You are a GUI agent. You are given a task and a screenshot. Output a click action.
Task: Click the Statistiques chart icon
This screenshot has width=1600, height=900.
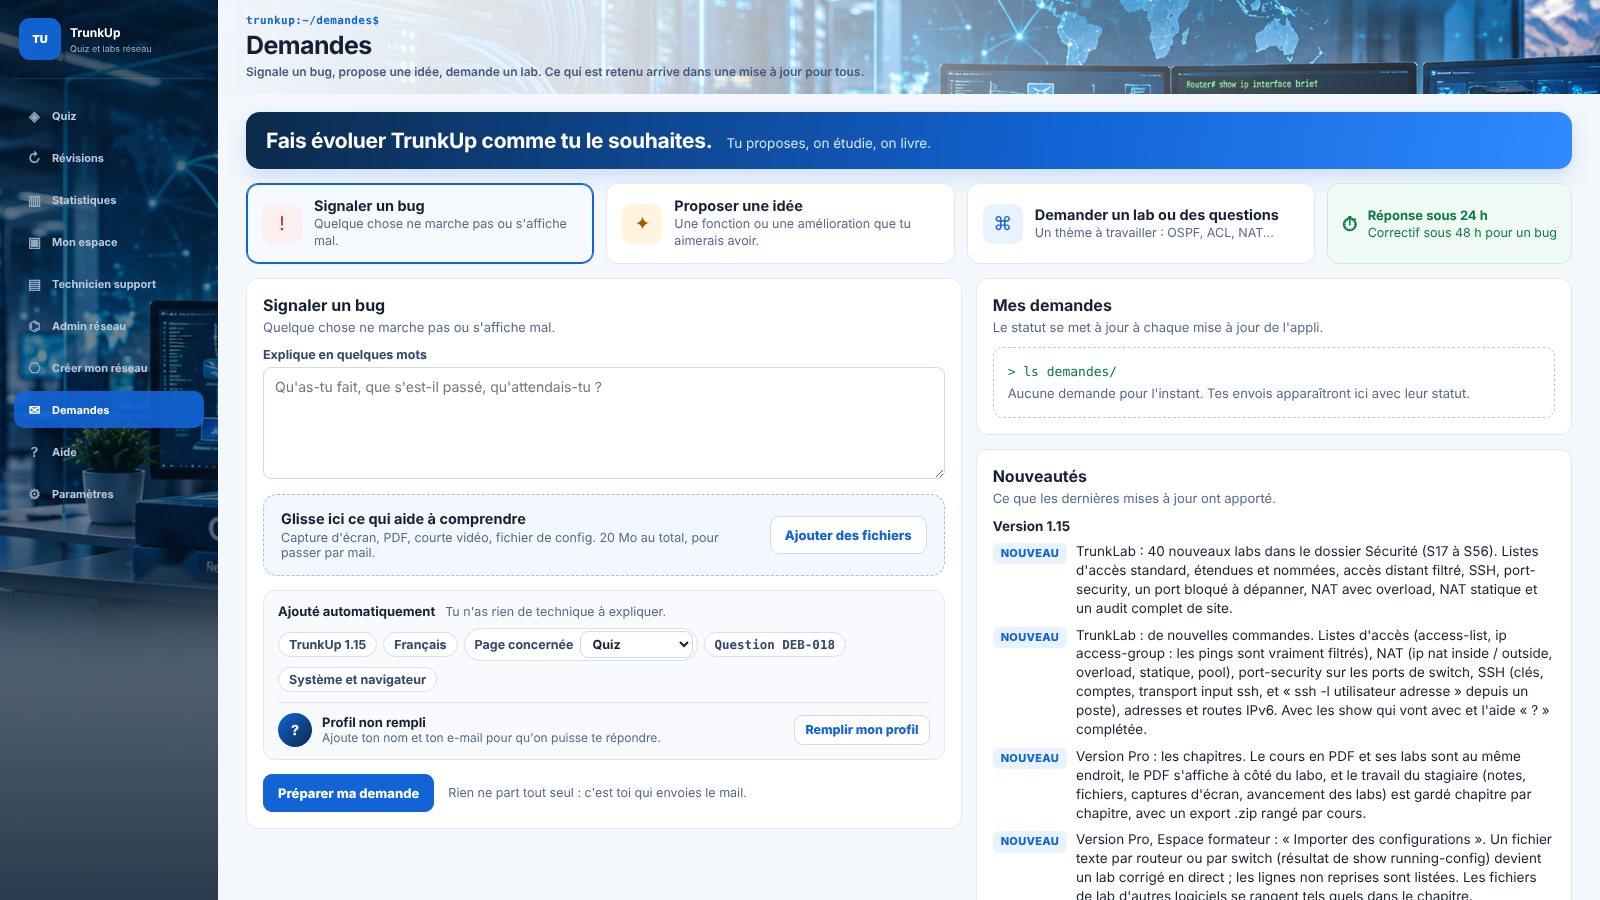click(x=35, y=200)
